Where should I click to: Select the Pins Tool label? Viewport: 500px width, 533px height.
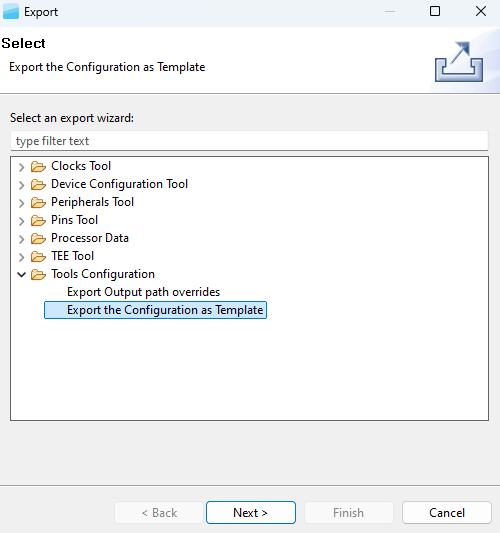74,220
